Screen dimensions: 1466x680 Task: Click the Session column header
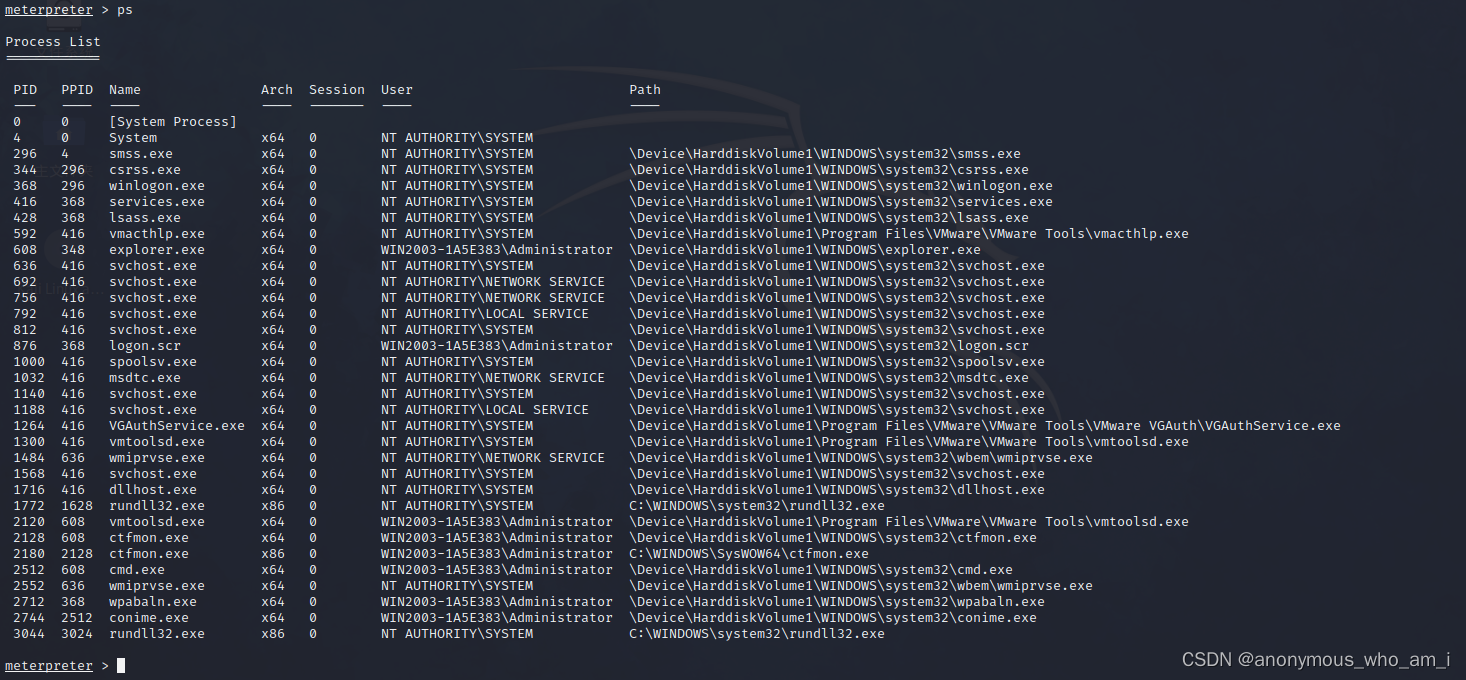(x=337, y=90)
